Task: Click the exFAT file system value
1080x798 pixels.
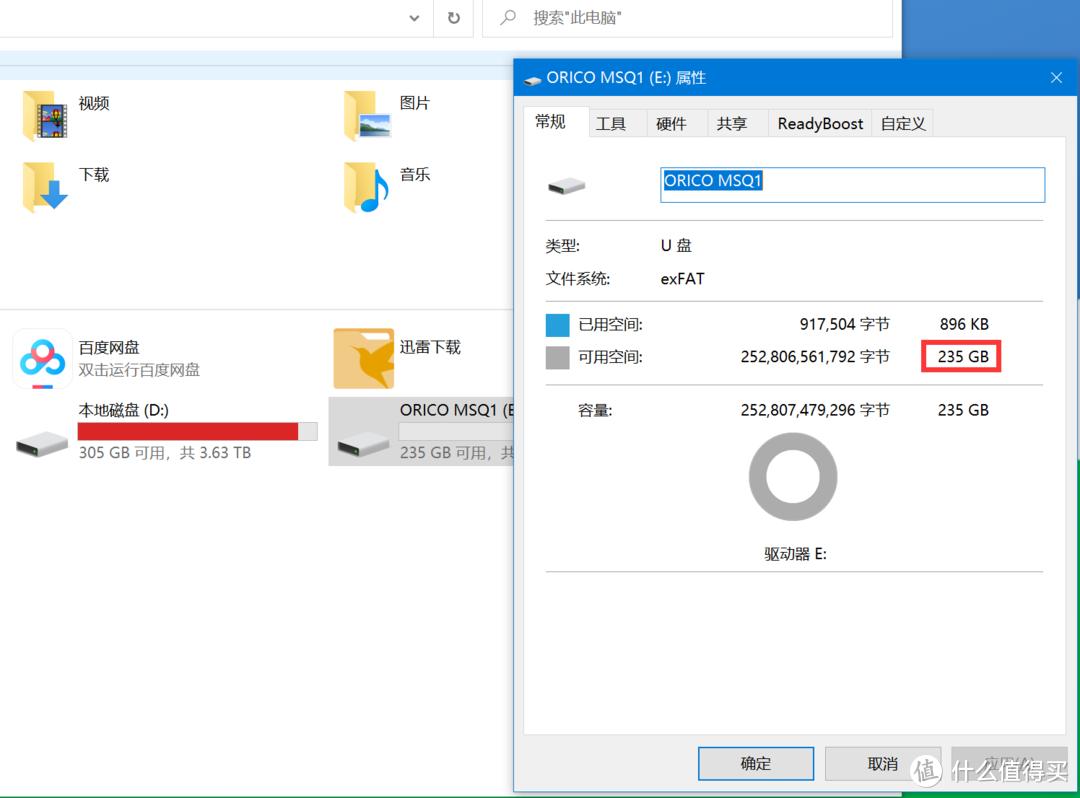Action: (682, 279)
